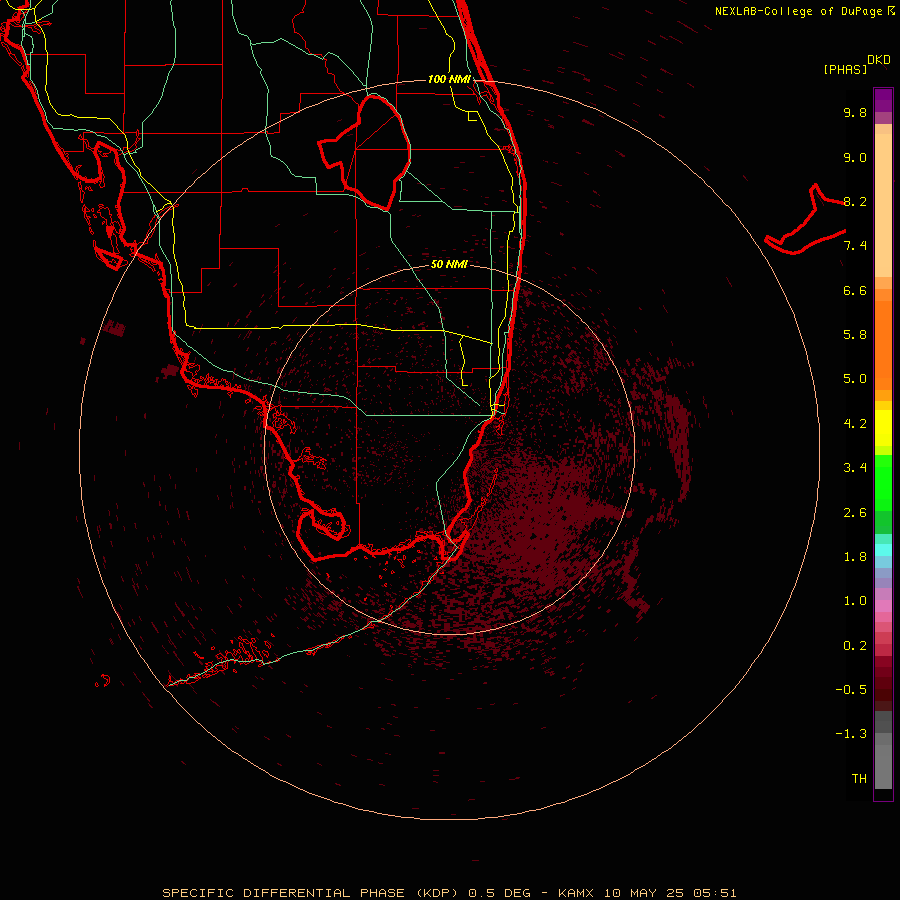Image resolution: width=900 pixels, height=900 pixels.
Task: Select the 3.4 legend value
Action: 855,468
